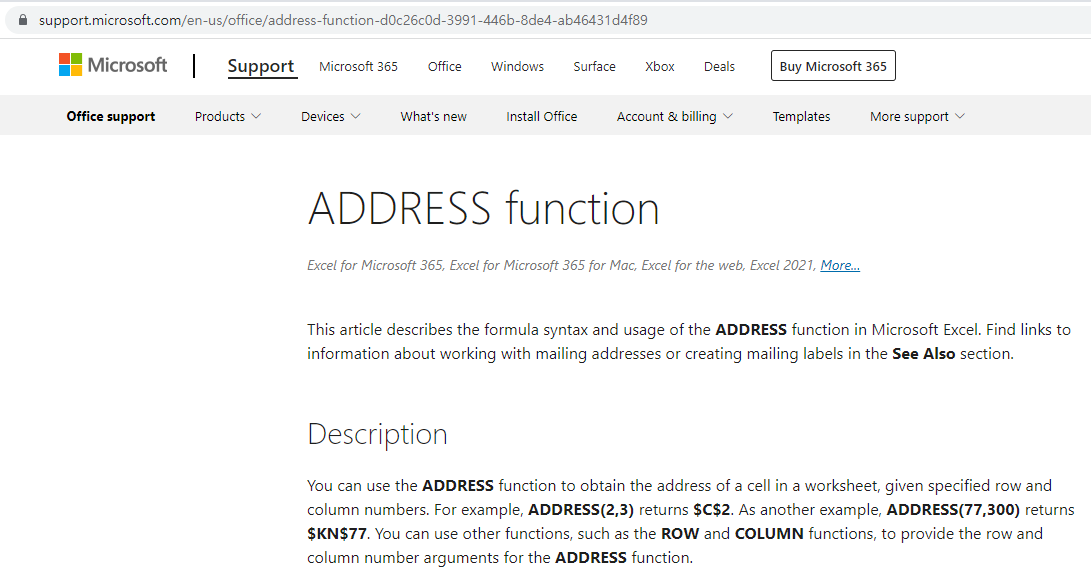
Task: Select the Windows nav item
Action: coord(517,66)
